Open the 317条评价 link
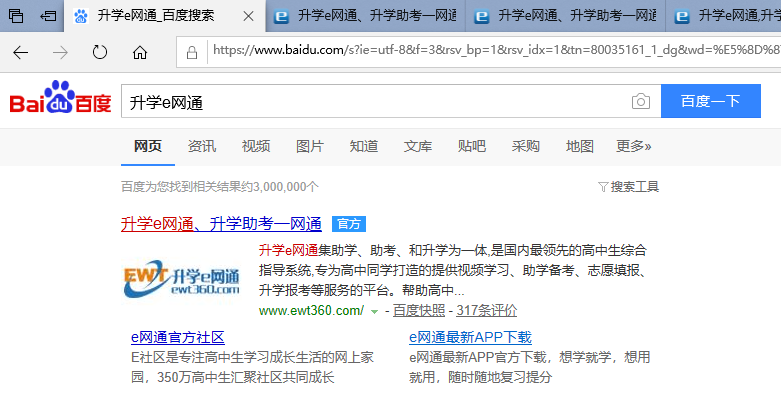Viewport: 782px width, 406px height. pos(486,311)
